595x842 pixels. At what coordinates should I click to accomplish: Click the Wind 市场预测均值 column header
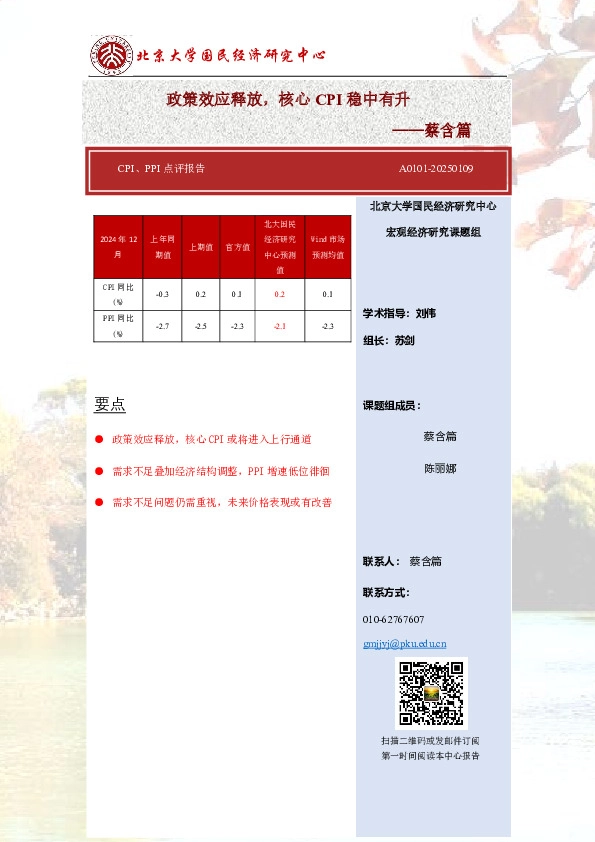click(x=328, y=247)
